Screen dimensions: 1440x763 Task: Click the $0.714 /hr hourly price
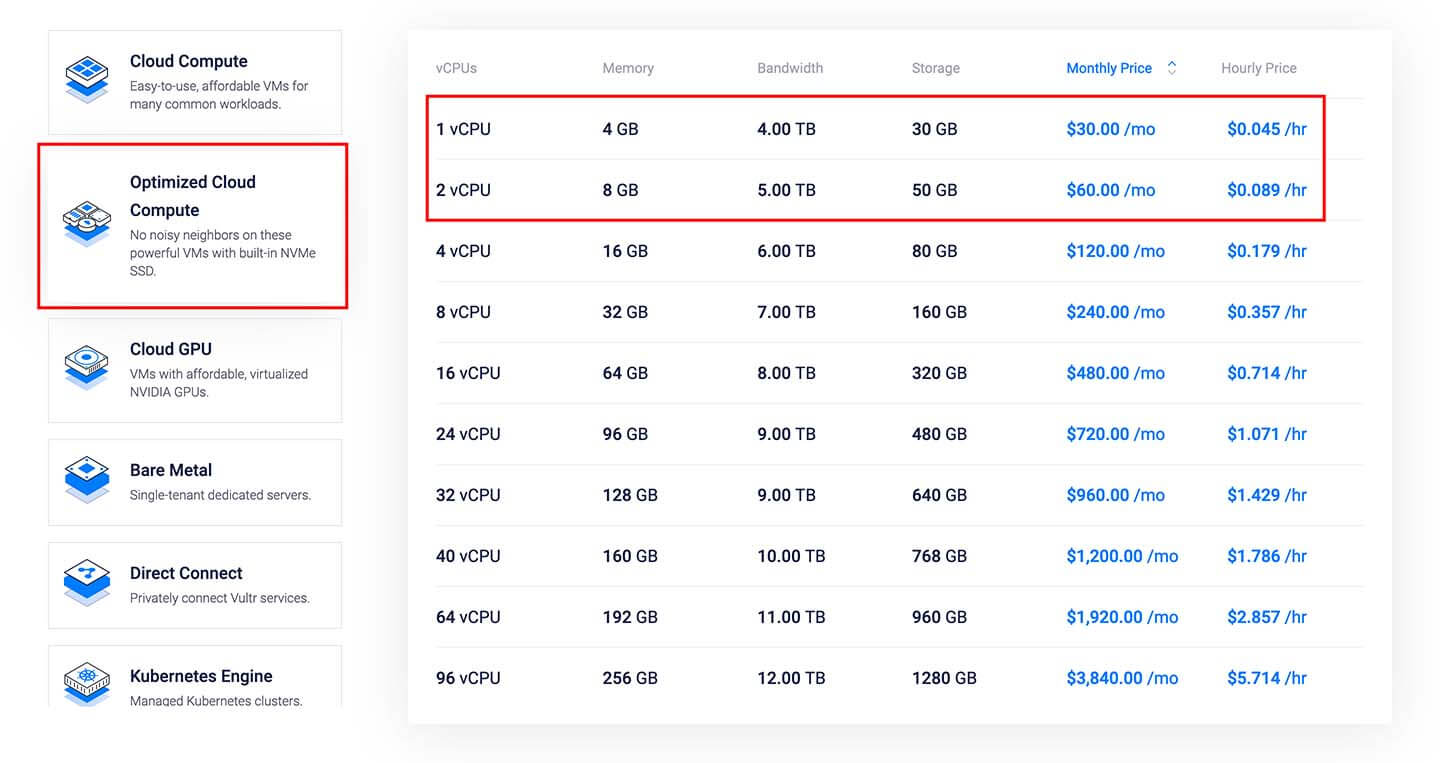1267,373
